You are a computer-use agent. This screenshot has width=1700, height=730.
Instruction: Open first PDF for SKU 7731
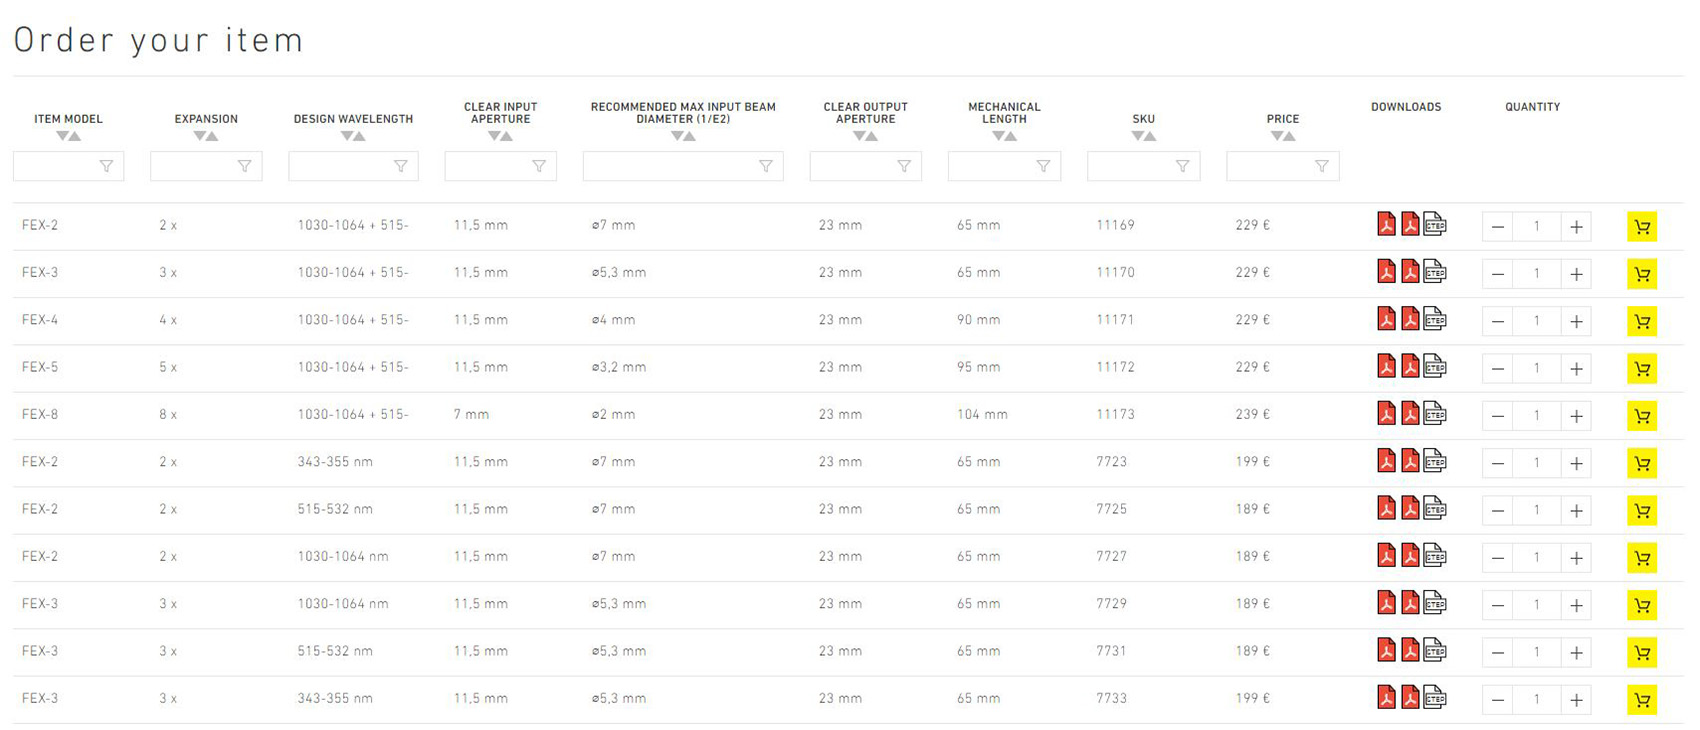pyautogui.click(x=1386, y=650)
